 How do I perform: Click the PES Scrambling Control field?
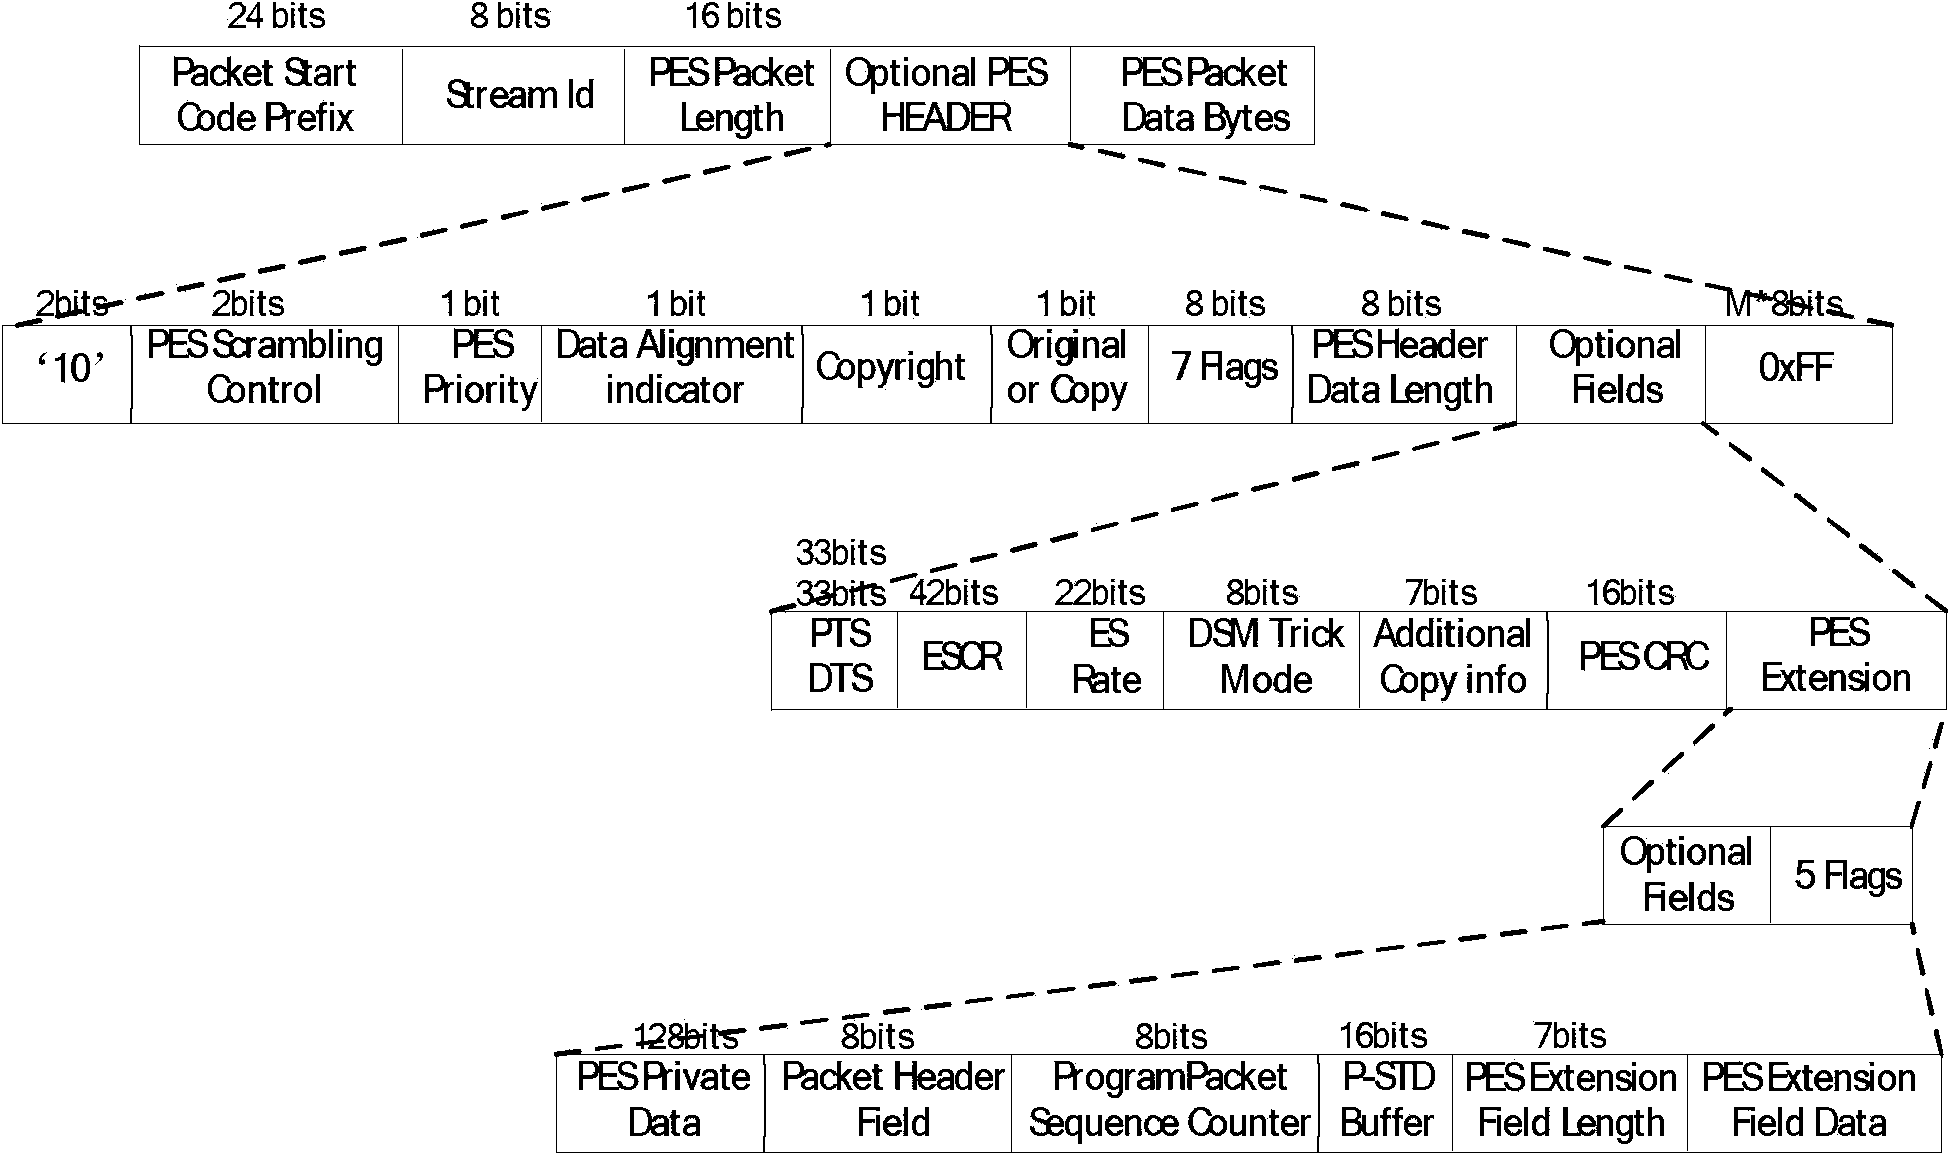point(240,352)
